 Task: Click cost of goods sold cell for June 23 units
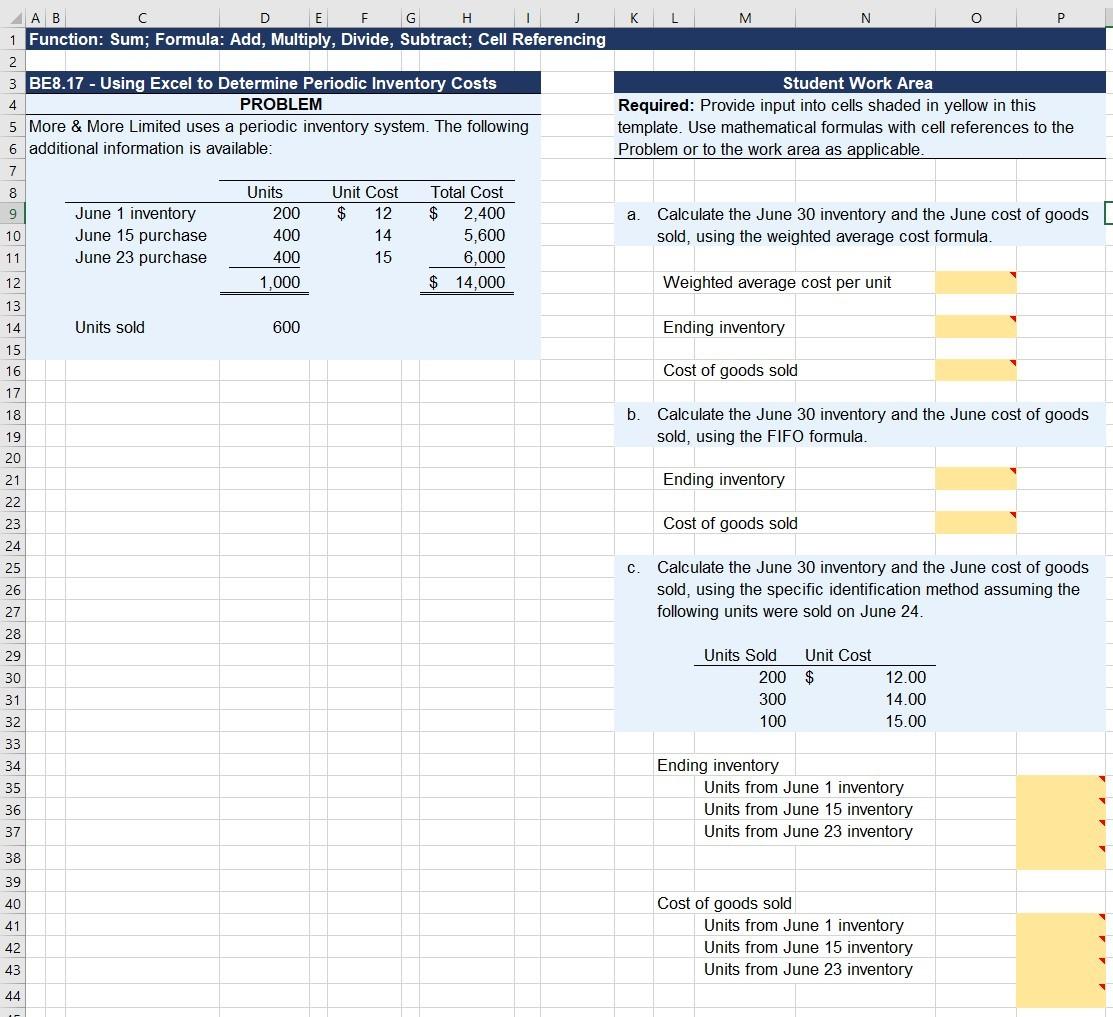pos(1061,969)
